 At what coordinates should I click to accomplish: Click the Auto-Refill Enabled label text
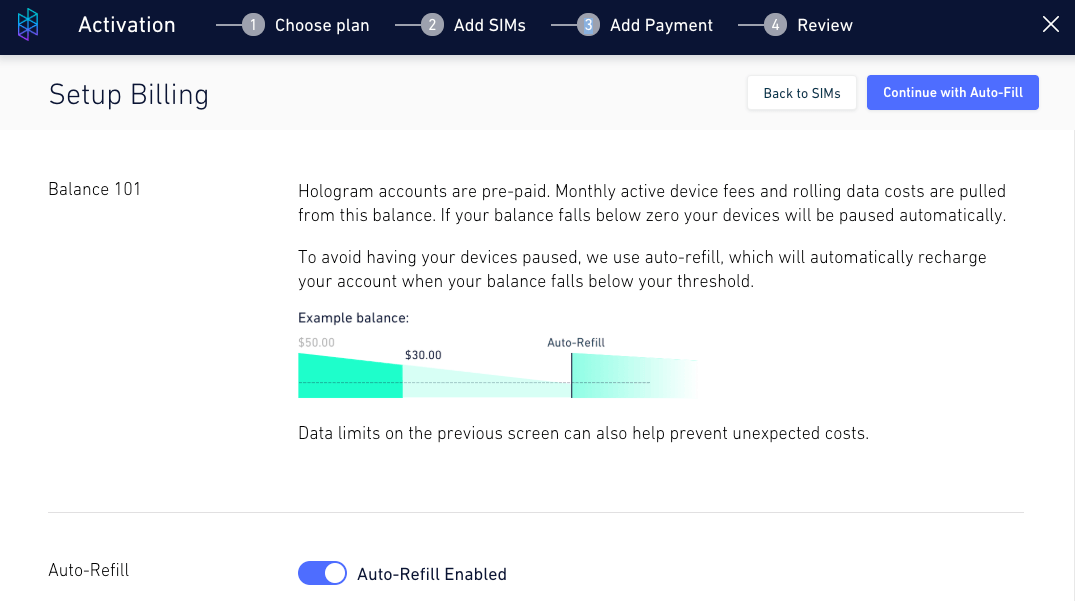432,574
